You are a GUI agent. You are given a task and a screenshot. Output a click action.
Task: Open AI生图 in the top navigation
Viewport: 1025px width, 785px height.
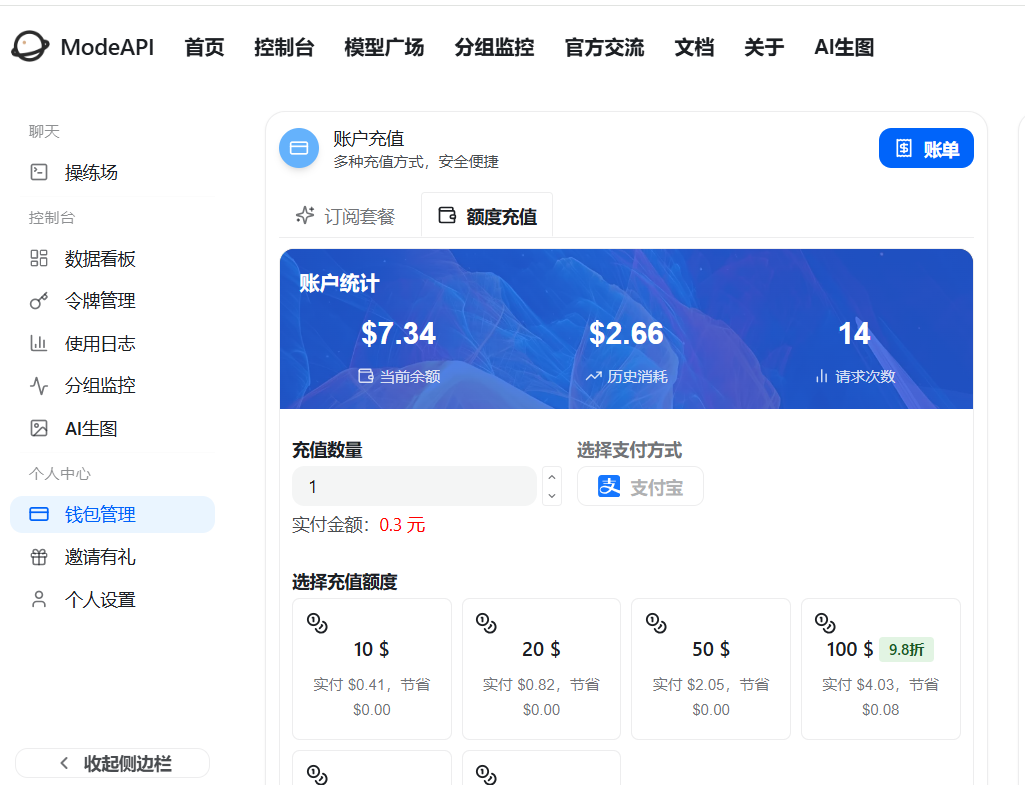(x=844, y=47)
